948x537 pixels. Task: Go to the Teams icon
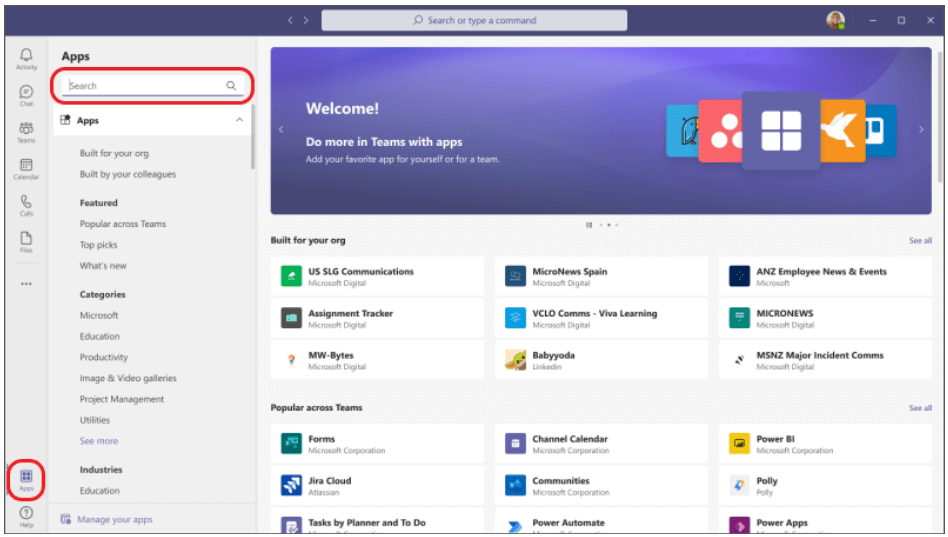(26, 132)
